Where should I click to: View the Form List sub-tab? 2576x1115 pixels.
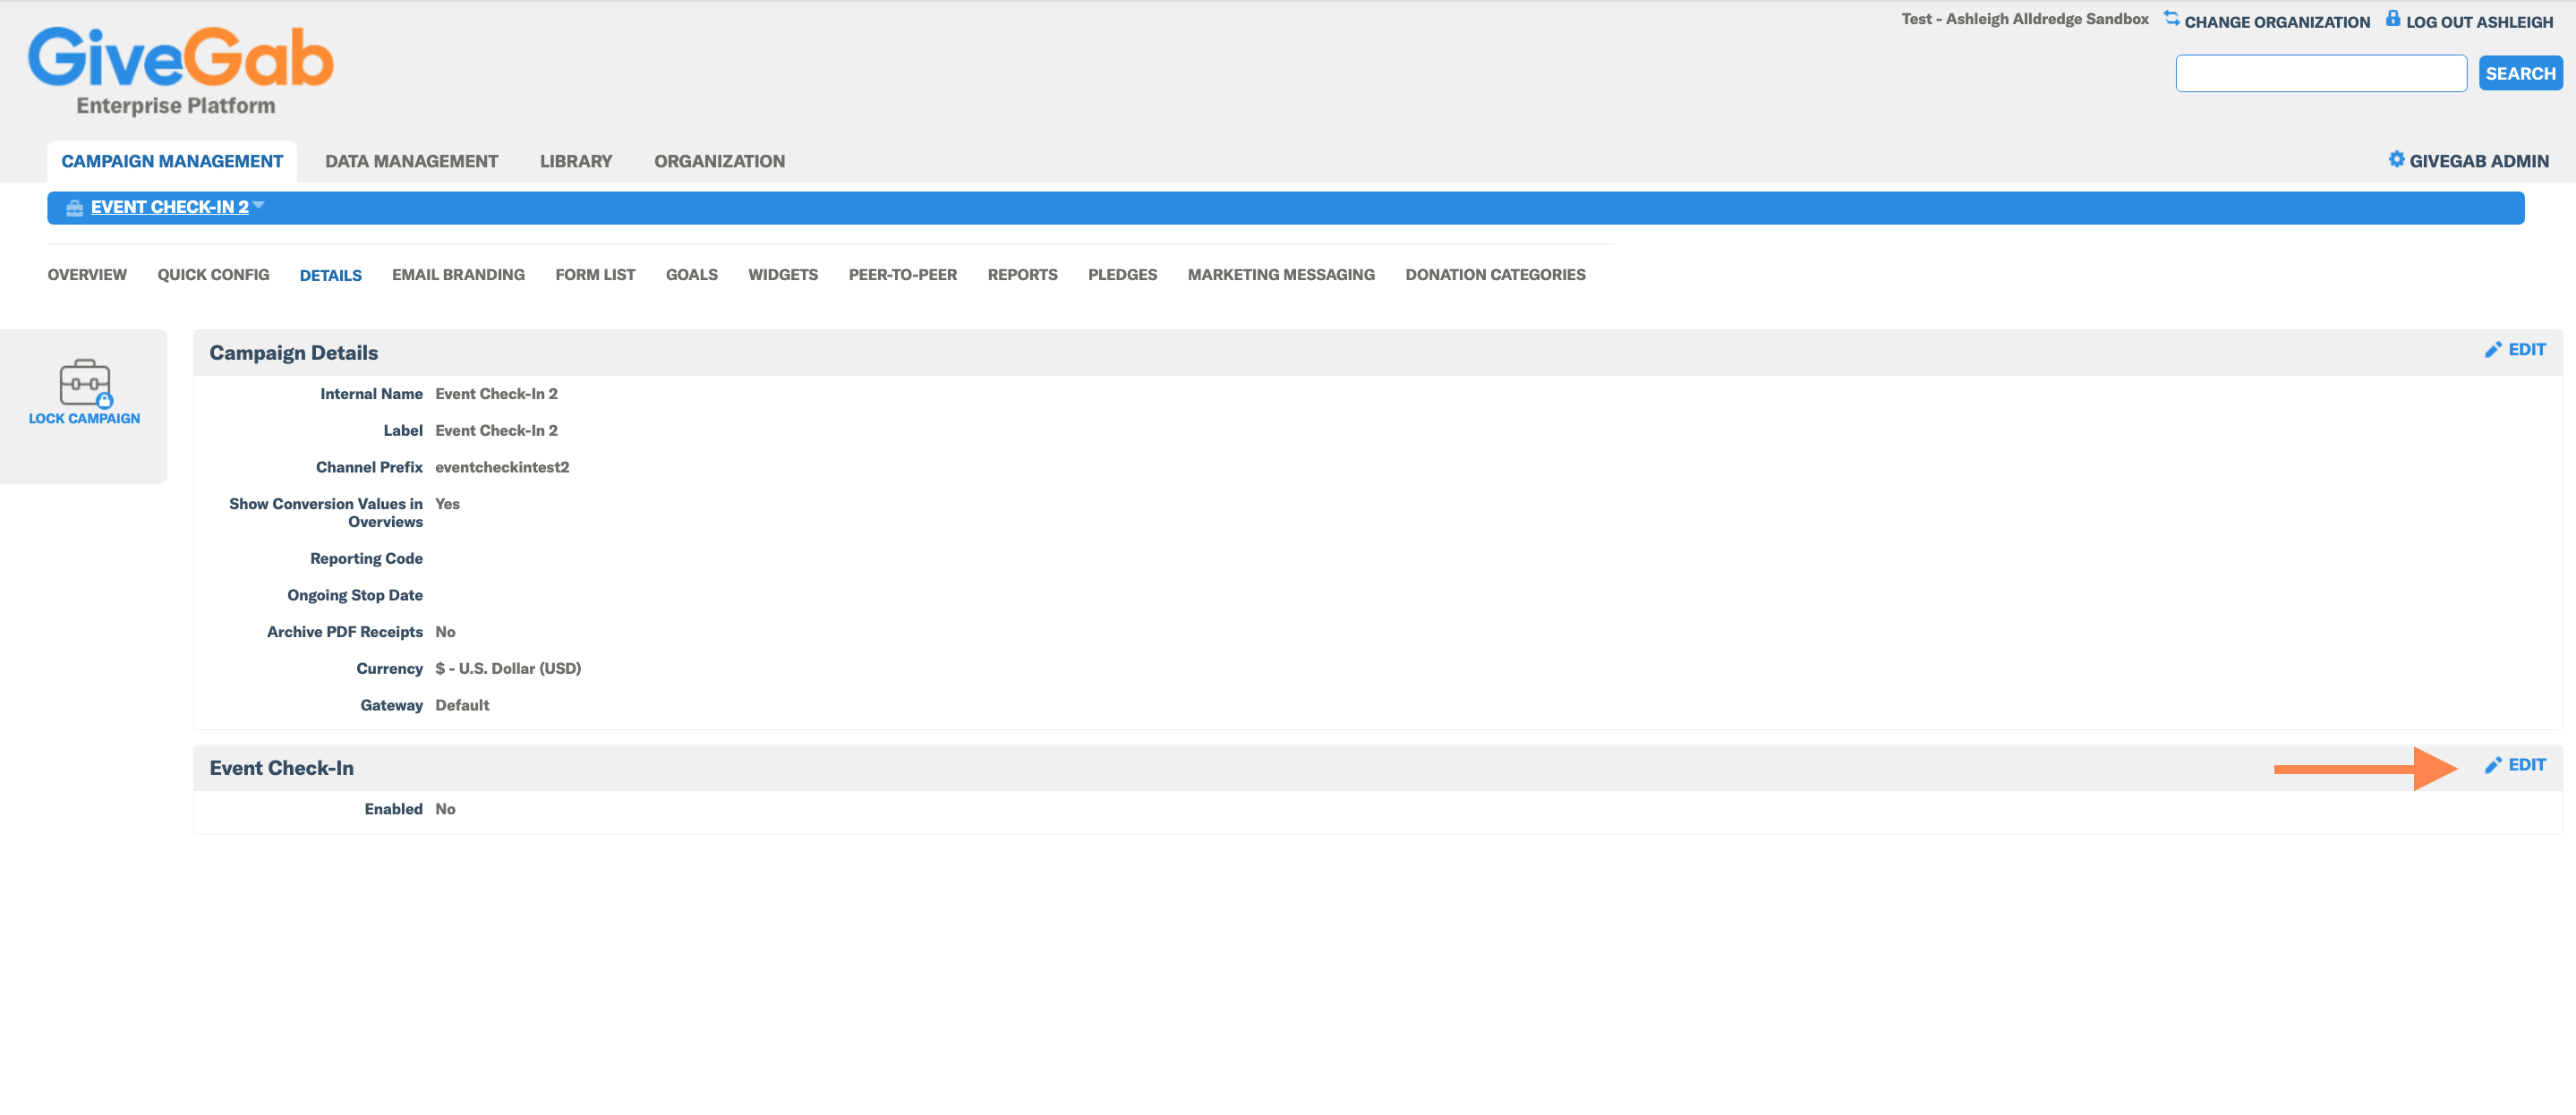pos(595,275)
